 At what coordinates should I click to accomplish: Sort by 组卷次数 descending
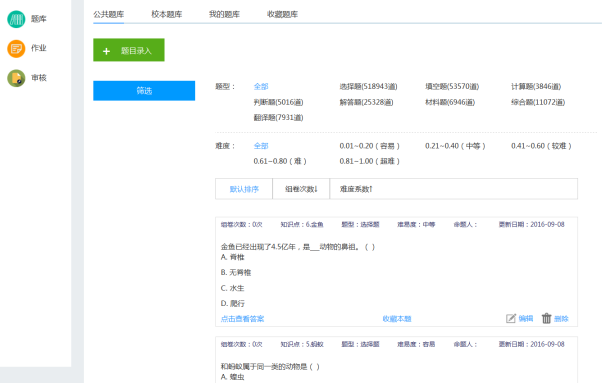point(301,189)
